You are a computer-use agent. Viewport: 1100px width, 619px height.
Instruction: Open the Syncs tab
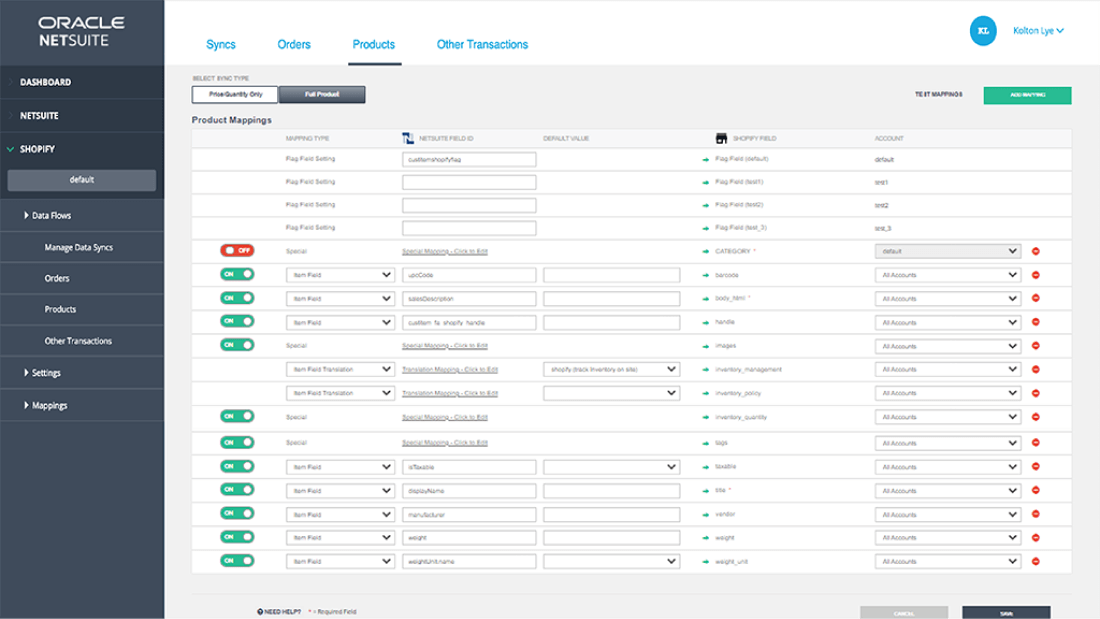[221, 44]
